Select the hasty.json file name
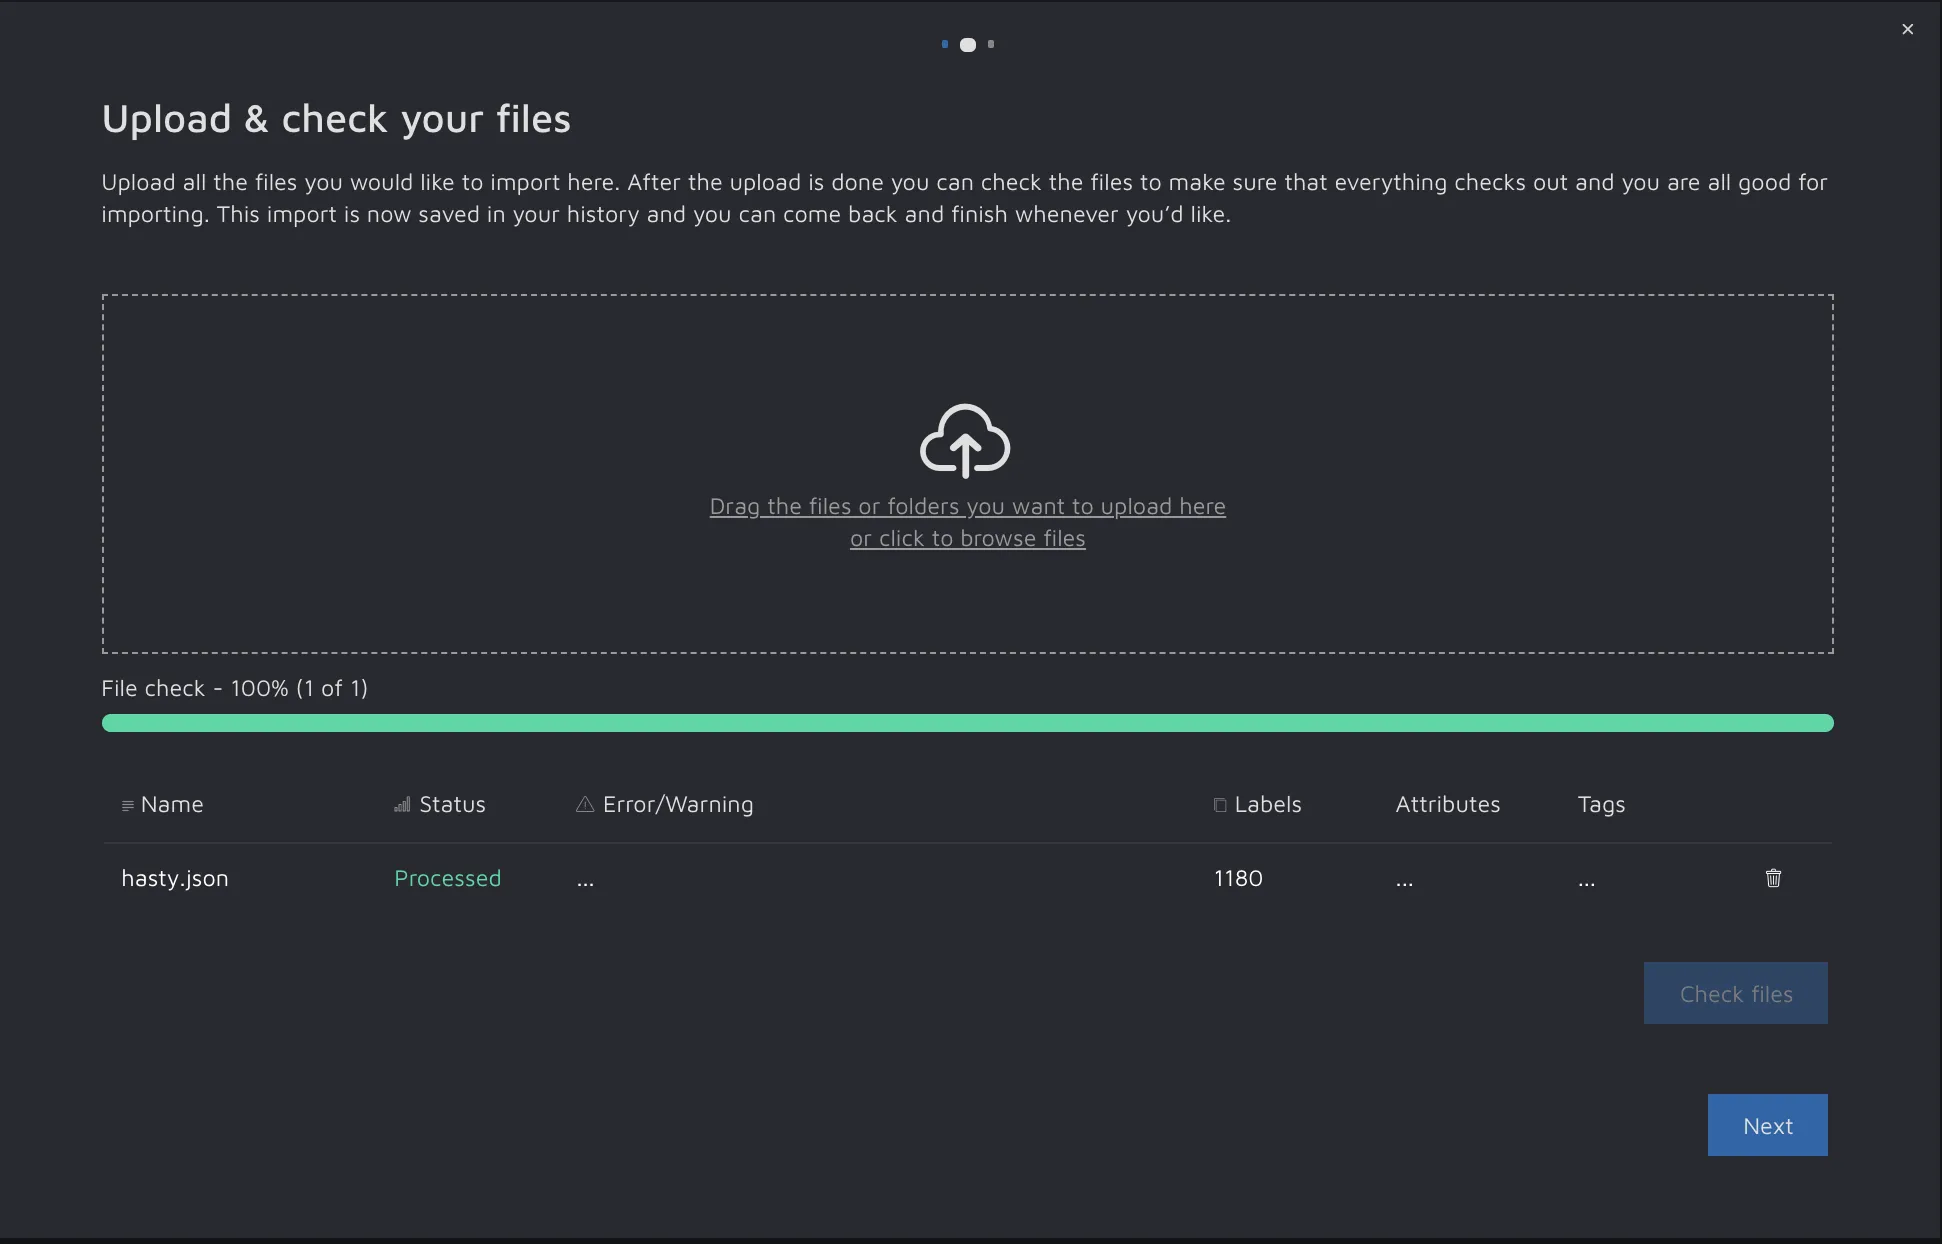Image resolution: width=1942 pixels, height=1244 pixels. 175,878
